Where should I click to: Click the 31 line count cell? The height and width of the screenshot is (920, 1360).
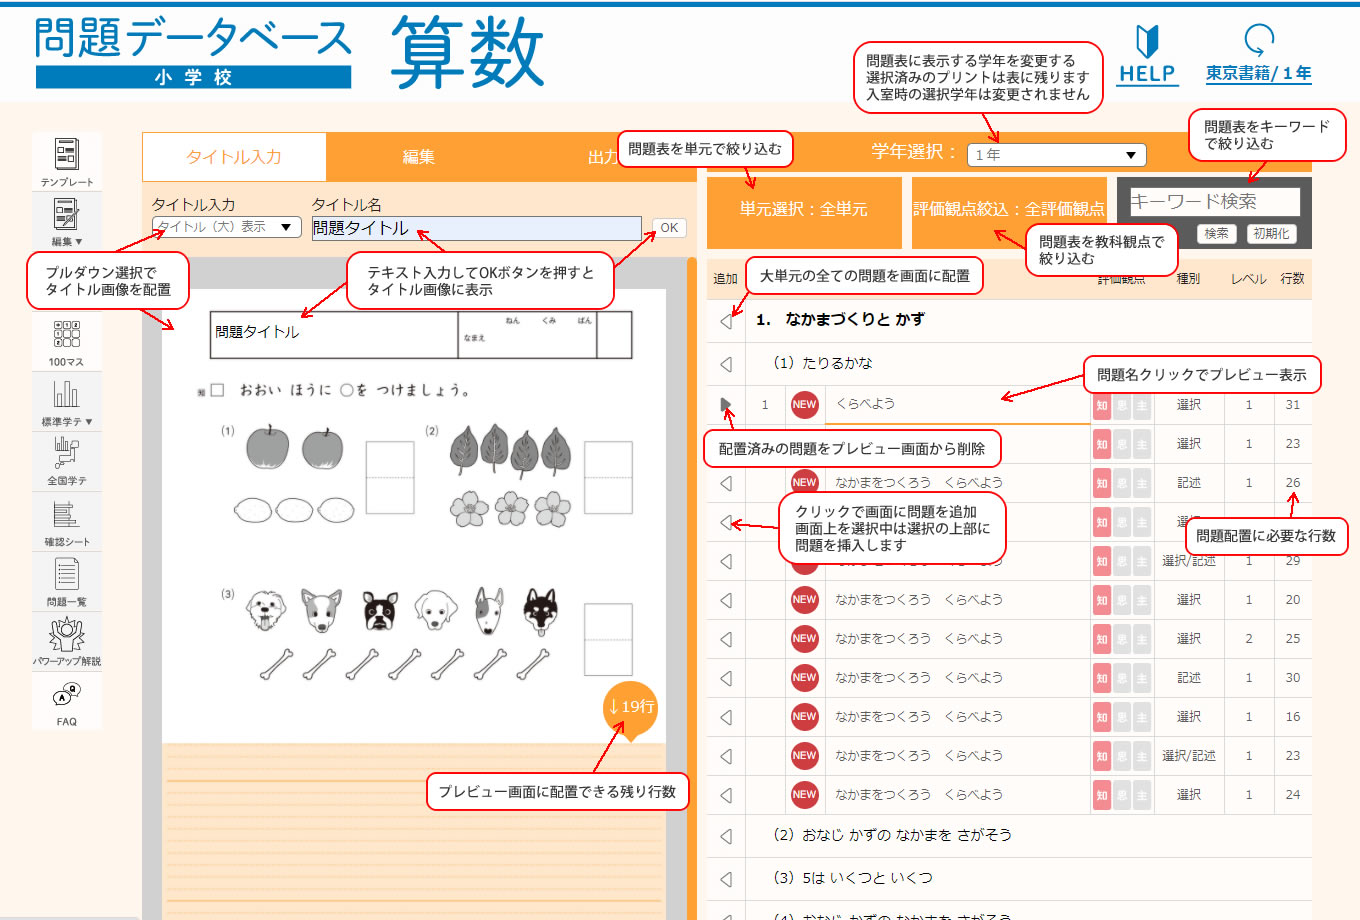pos(1292,405)
